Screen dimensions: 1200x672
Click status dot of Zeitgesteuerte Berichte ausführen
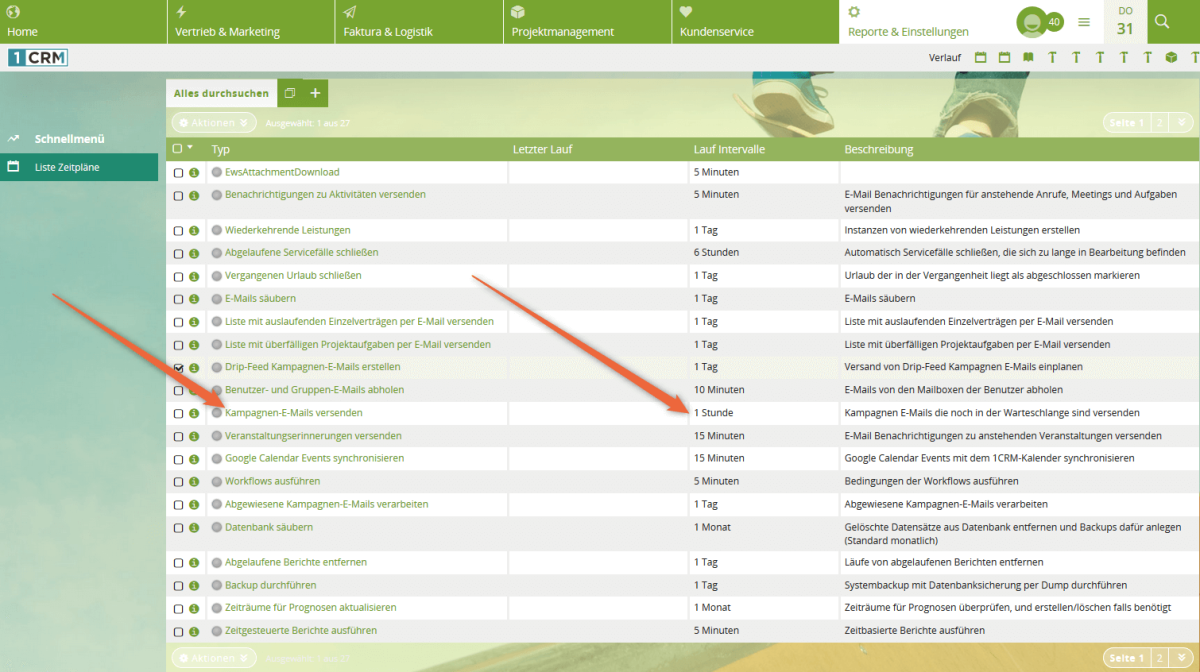[216, 632]
